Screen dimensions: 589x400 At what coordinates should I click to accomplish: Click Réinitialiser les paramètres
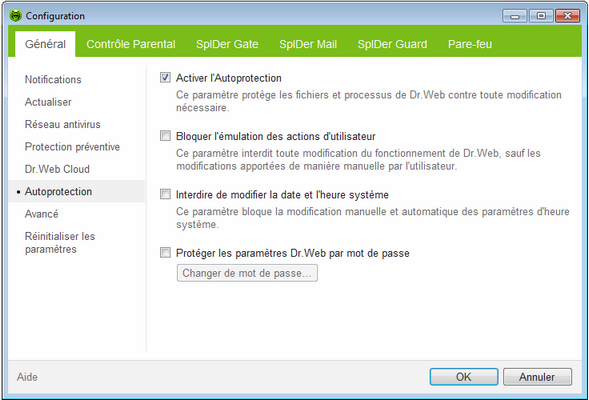[60, 243]
